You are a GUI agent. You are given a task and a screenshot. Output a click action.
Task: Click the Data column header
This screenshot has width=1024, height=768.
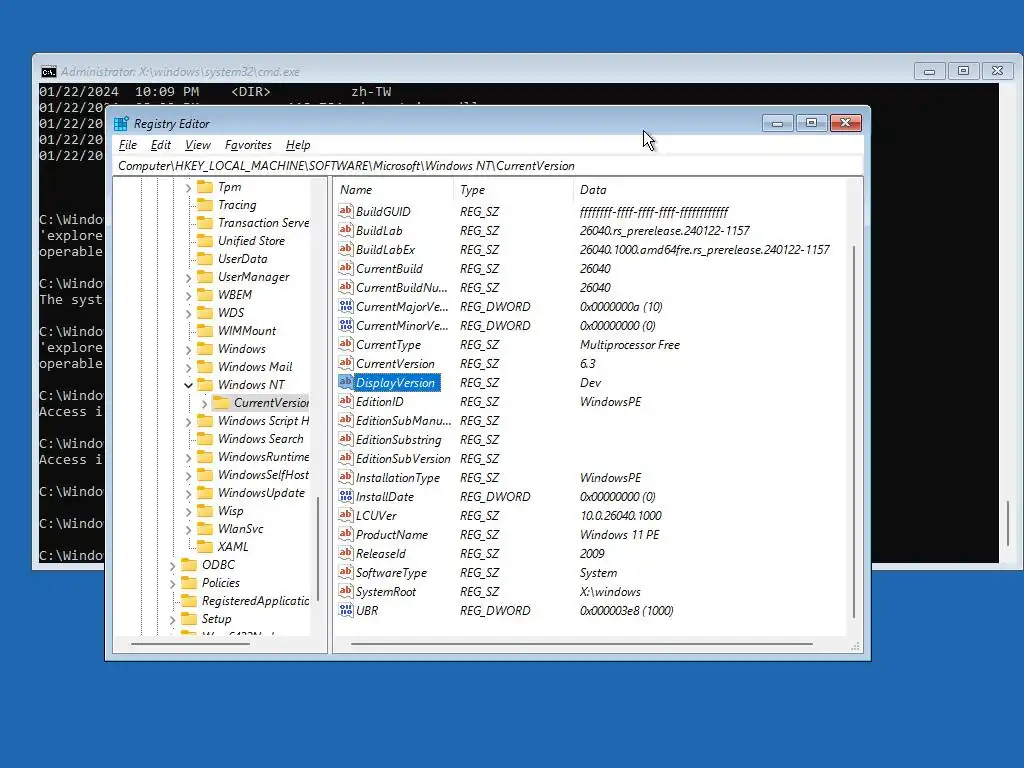click(x=709, y=189)
